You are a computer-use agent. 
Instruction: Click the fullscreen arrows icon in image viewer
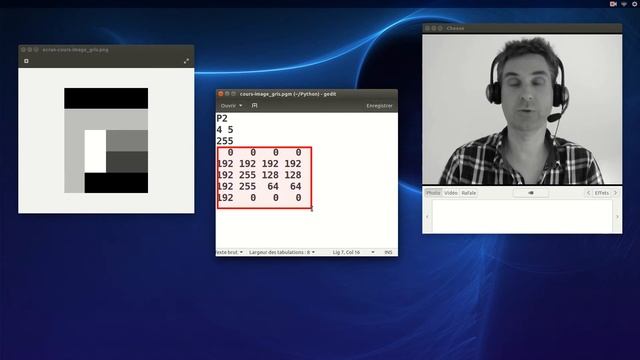pos(186,61)
